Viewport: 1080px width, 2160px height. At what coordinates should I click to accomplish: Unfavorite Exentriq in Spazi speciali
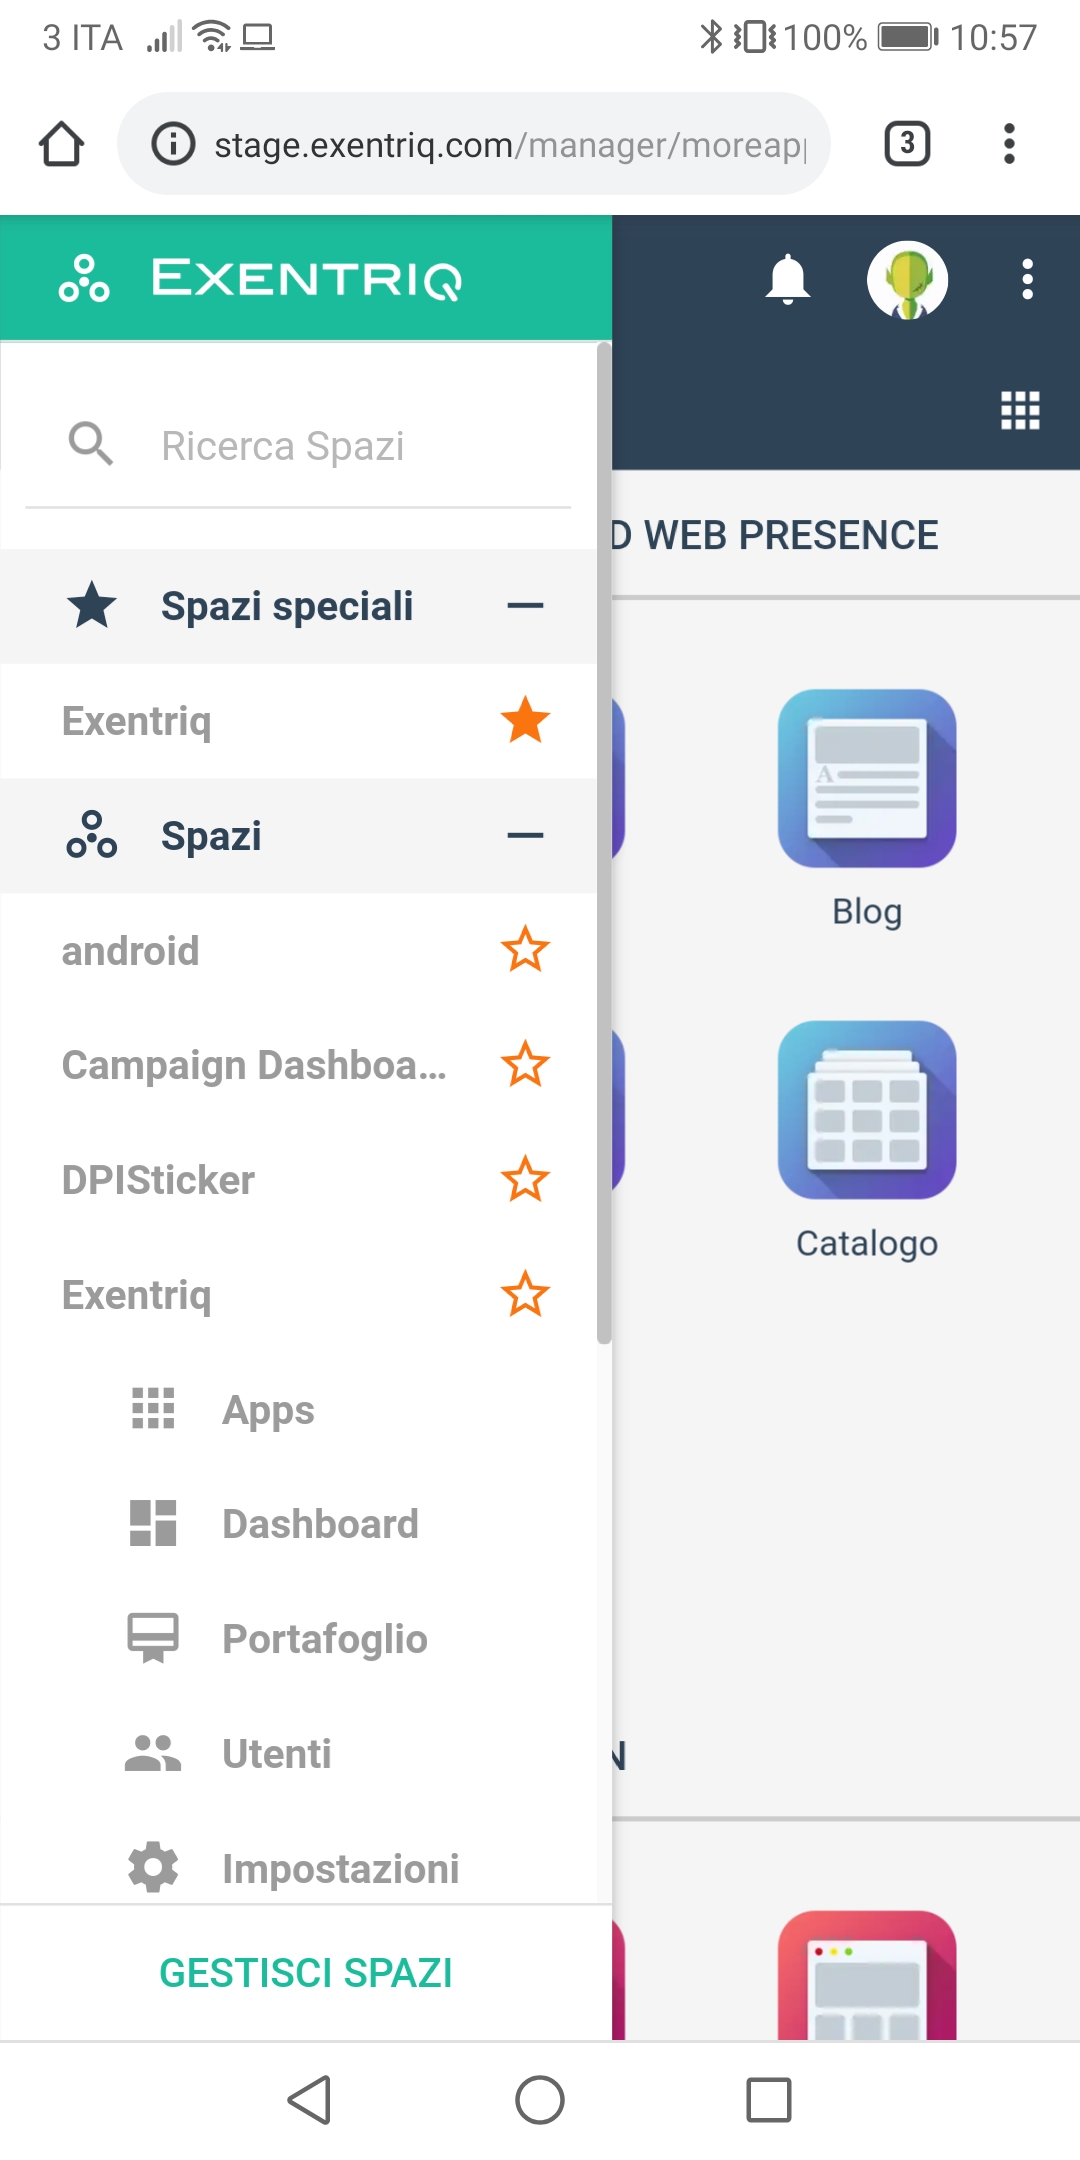(525, 721)
